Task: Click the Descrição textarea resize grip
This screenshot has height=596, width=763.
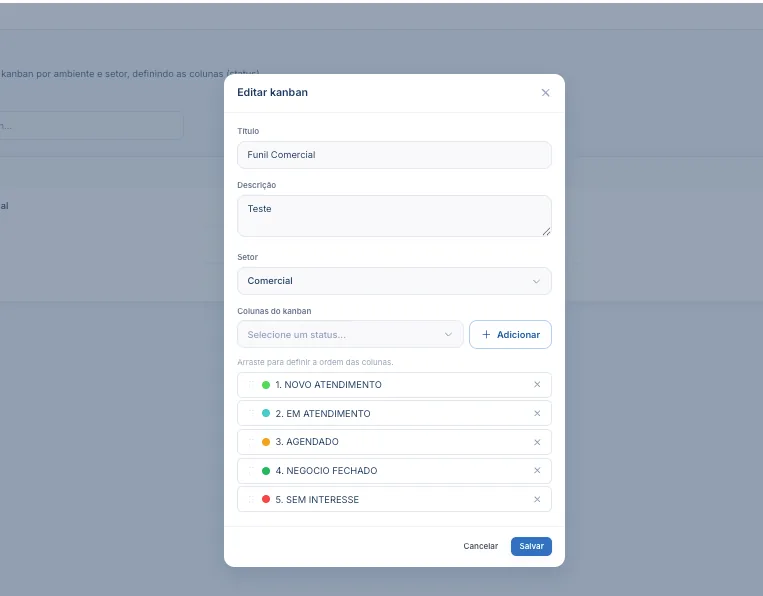Action: [546, 232]
